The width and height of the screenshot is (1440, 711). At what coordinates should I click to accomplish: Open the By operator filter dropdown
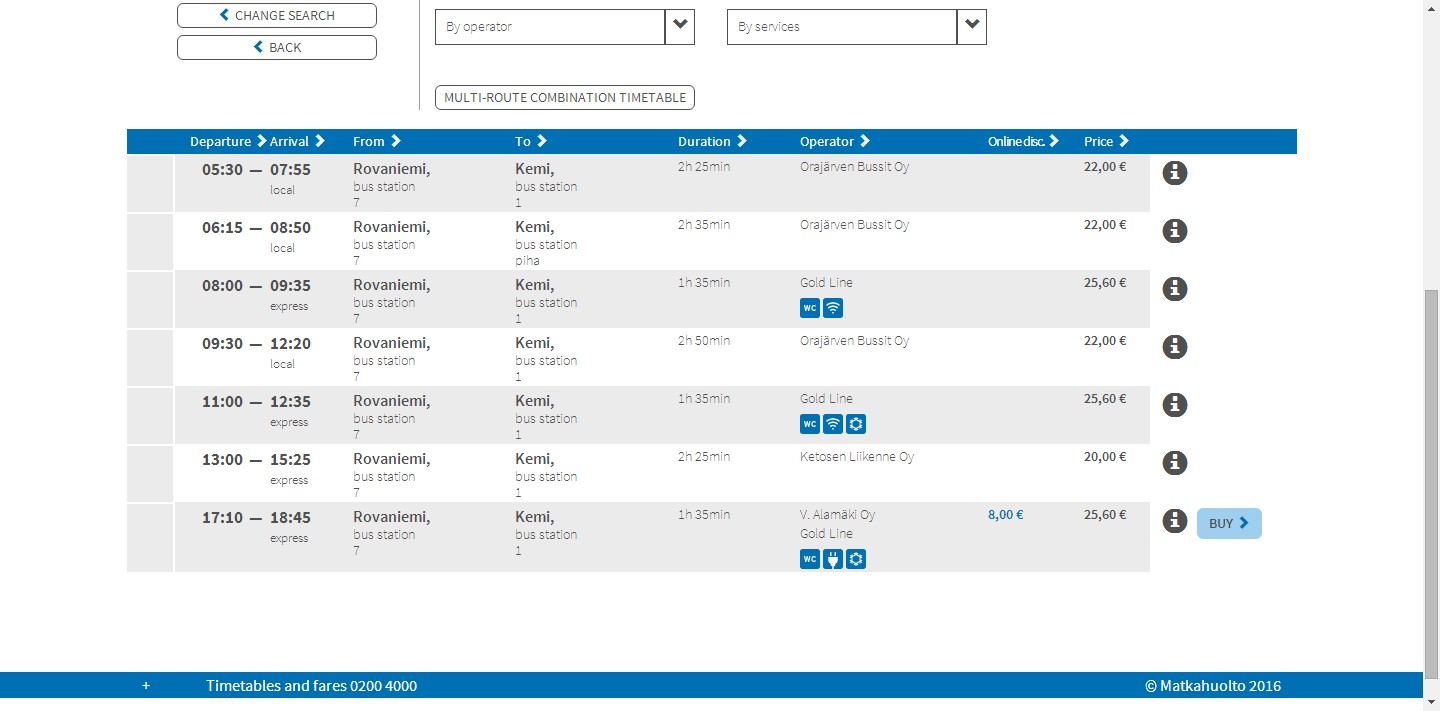pos(565,27)
